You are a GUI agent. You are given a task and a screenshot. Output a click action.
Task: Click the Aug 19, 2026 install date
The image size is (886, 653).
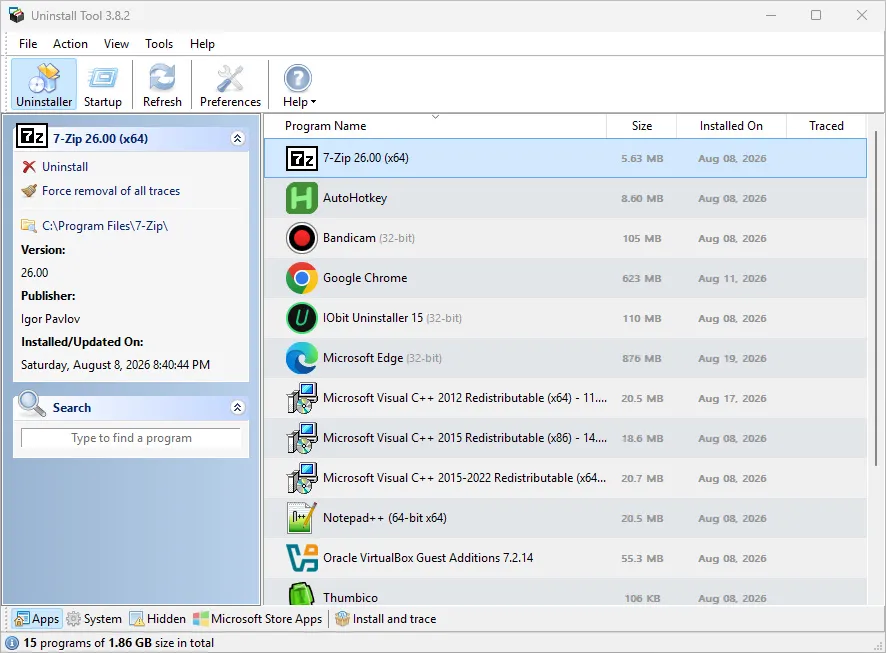pos(732,359)
